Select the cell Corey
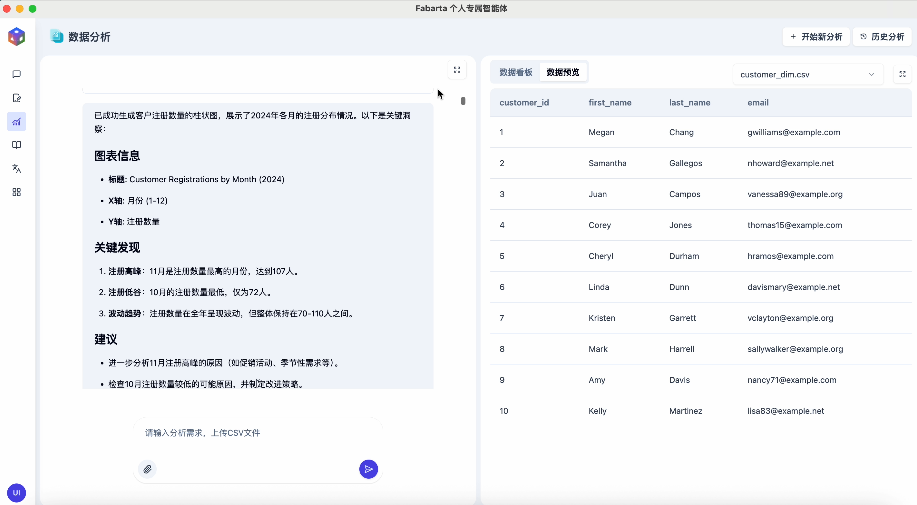The width and height of the screenshot is (917, 505). (x=599, y=225)
